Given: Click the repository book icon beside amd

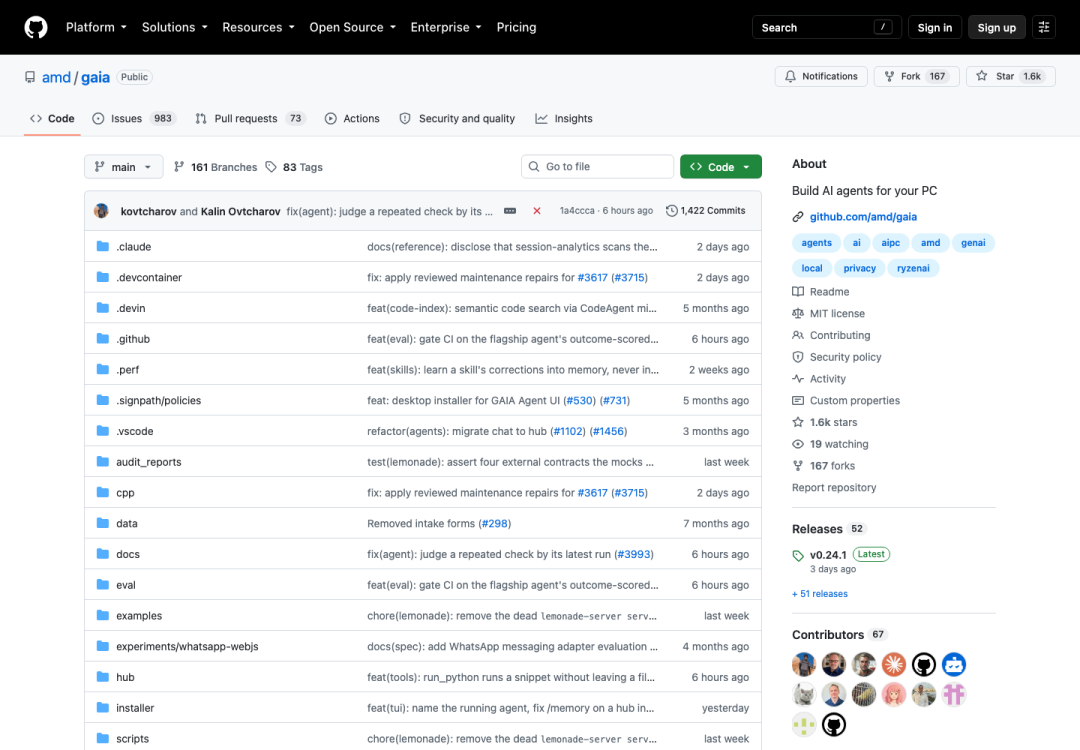Looking at the screenshot, I should tap(30, 77).
